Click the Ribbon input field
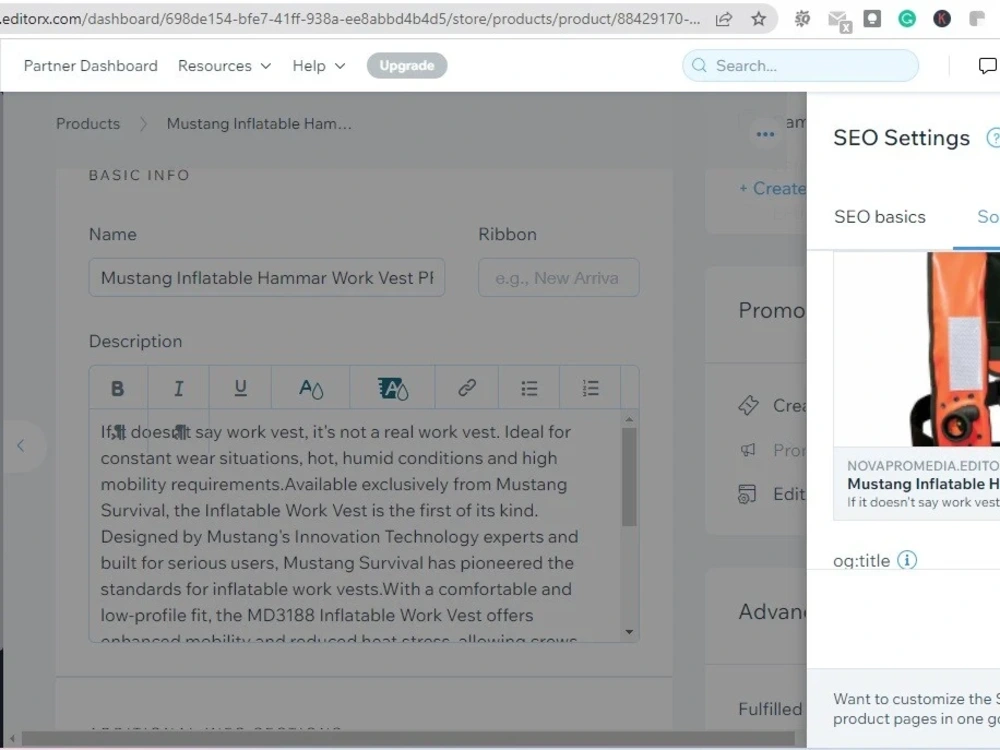 click(559, 277)
